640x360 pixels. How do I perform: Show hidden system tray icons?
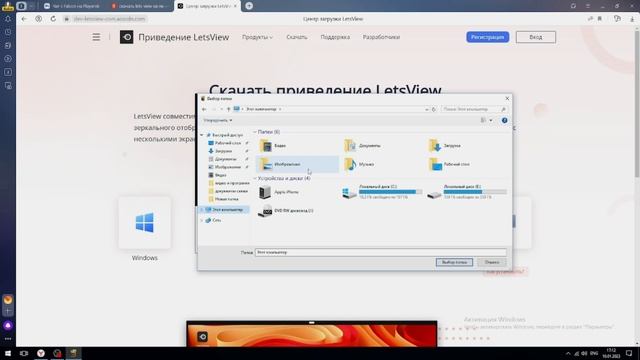[568, 353]
